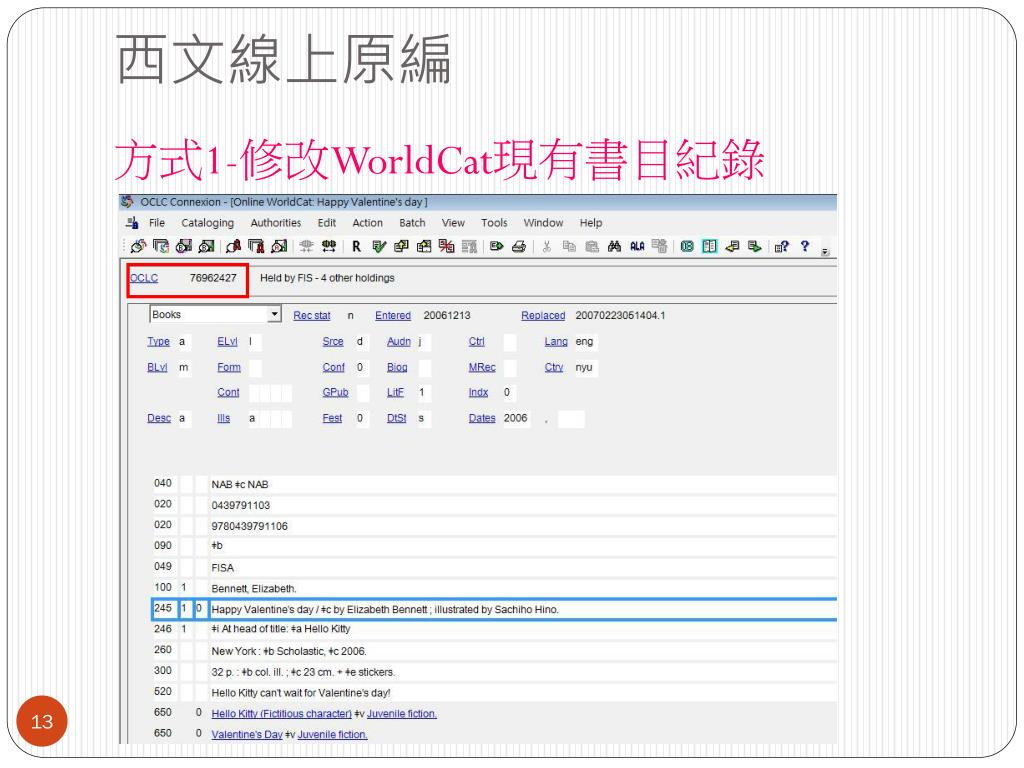Click the scissors cut icon
The width and height of the screenshot is (1024, 768).
tap(547, 246)
